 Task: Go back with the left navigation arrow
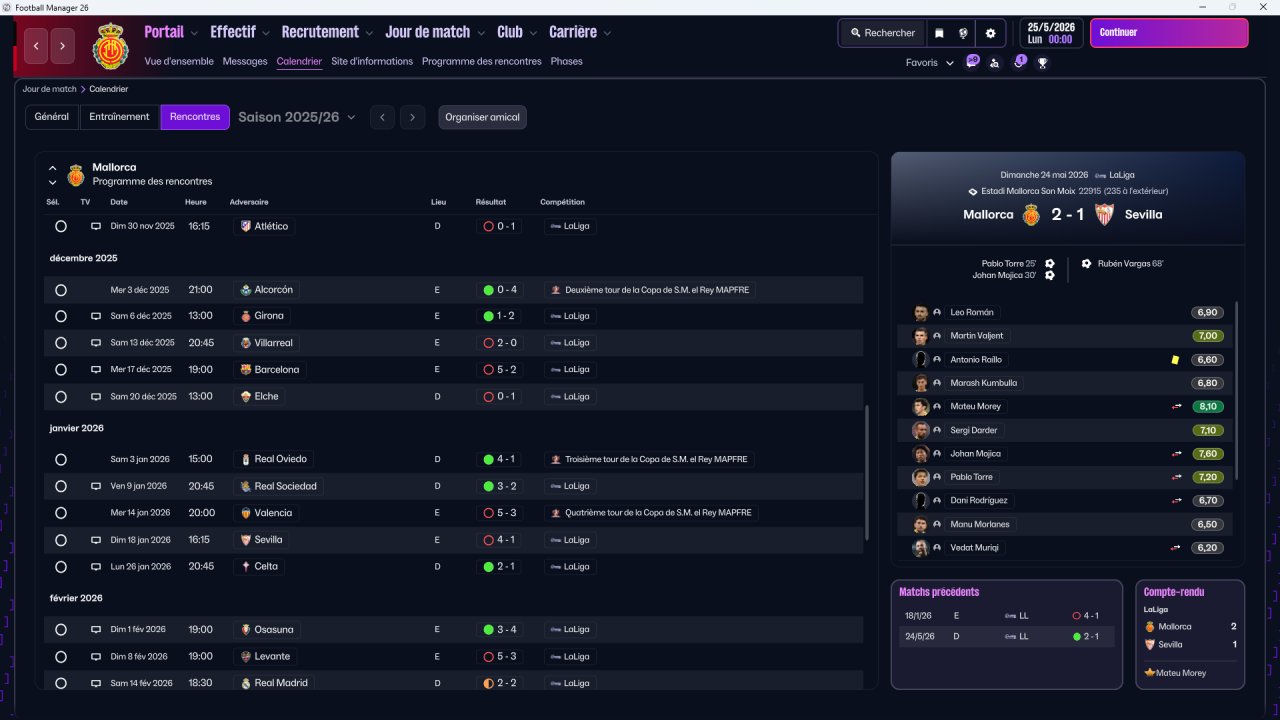(37, 45)
